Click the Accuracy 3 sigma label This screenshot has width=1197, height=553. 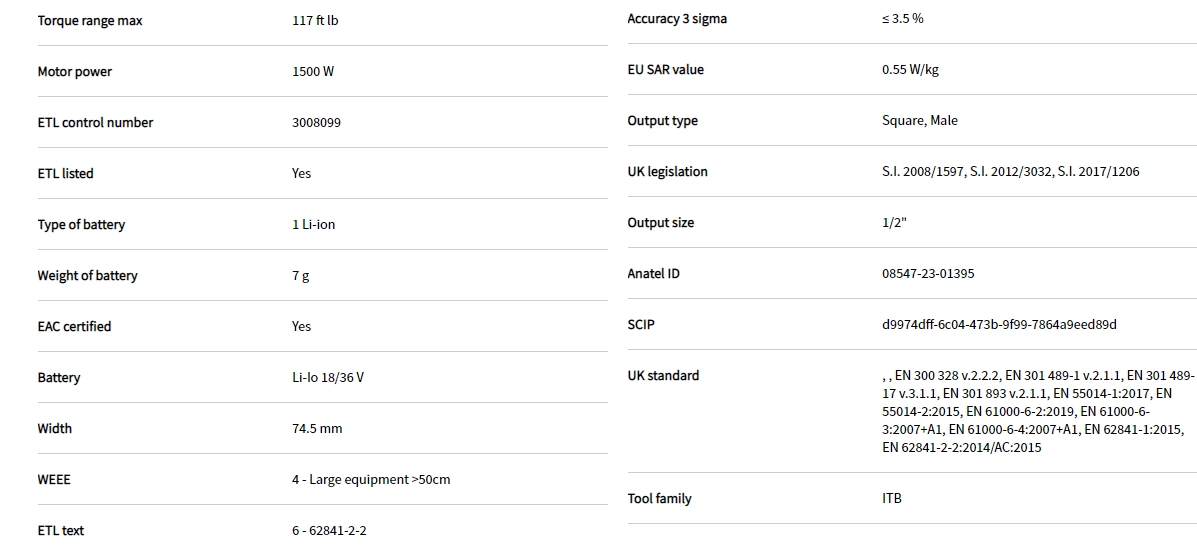tap(677, 19)
